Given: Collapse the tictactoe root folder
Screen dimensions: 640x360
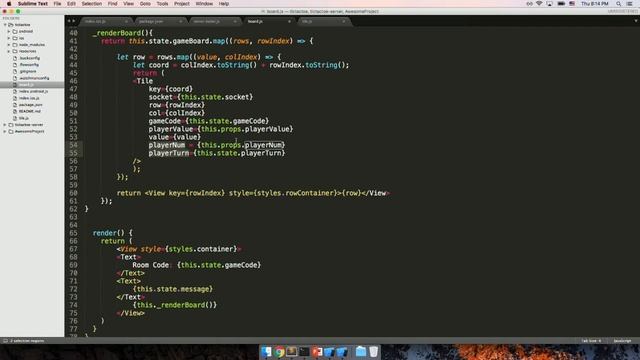Looking at the screenshot, I should point(5,24).
